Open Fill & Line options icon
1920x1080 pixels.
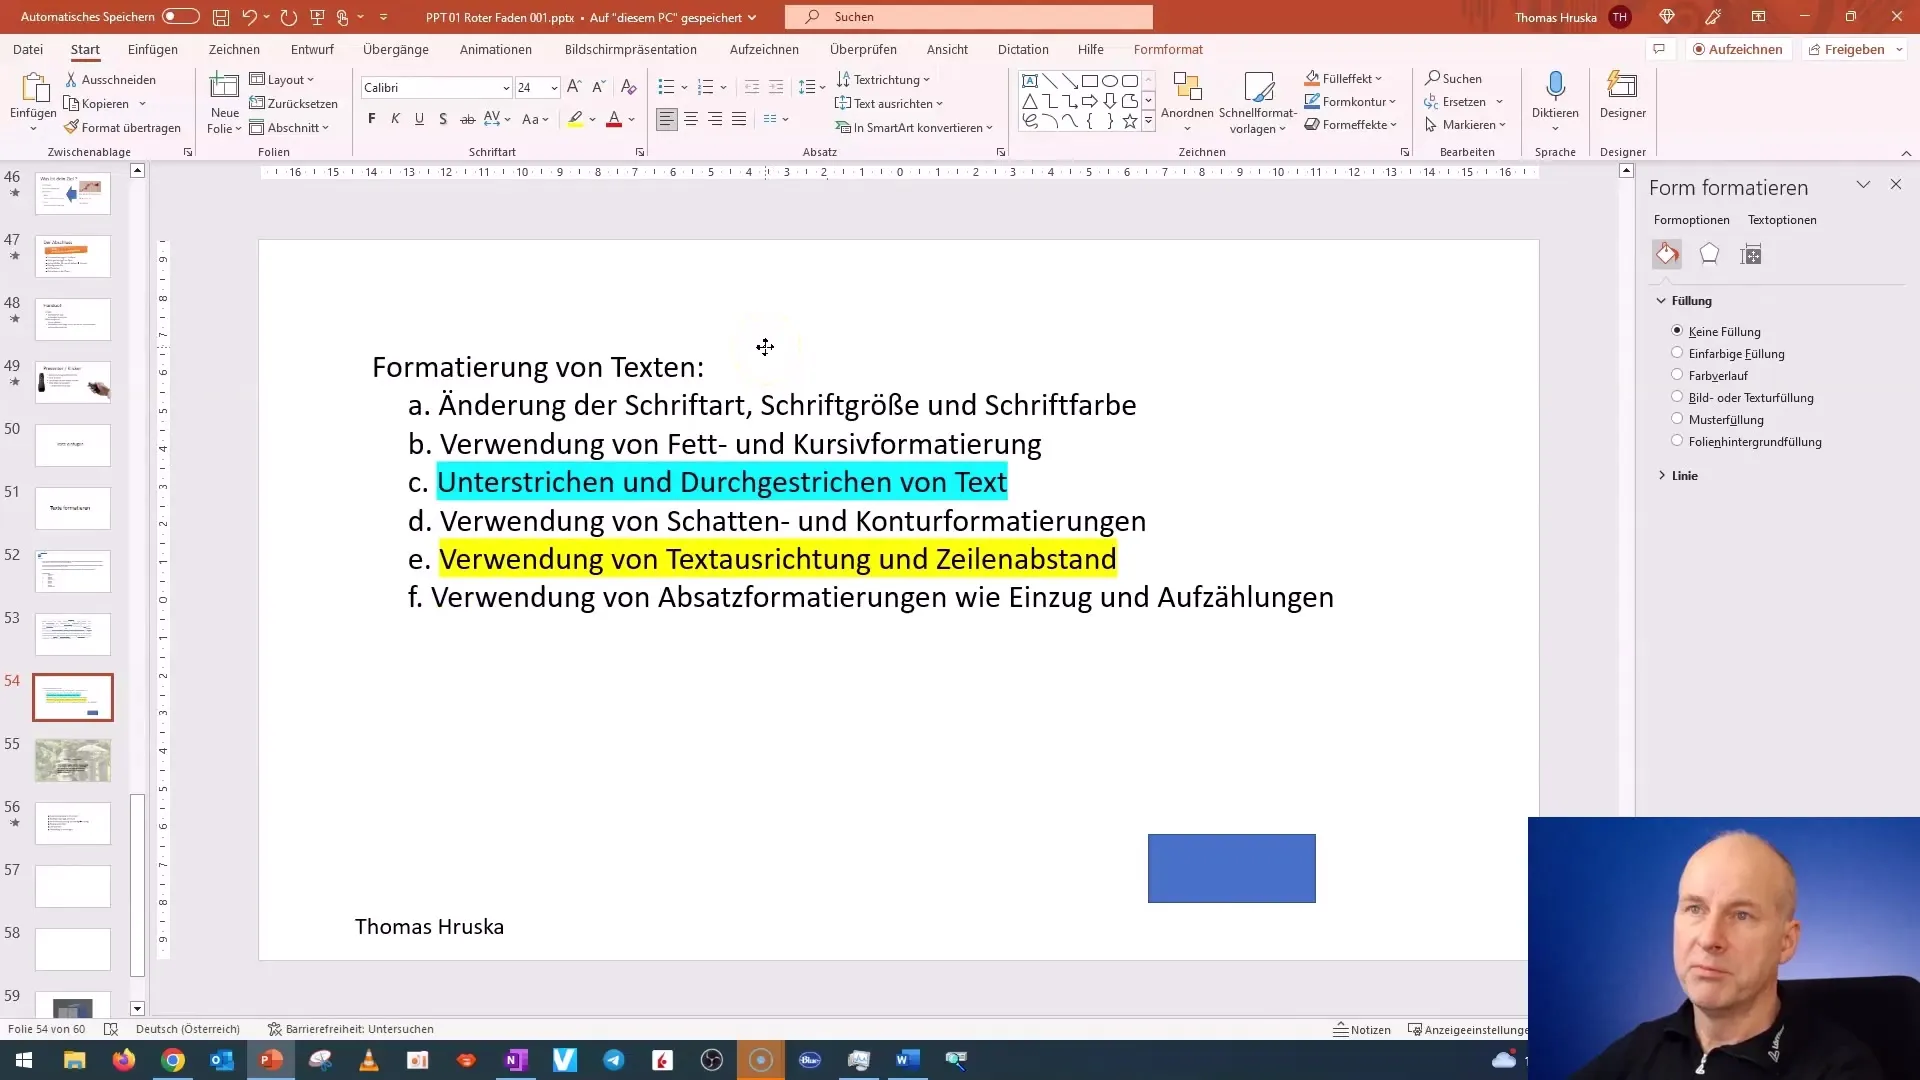(x=1667, y=254)
